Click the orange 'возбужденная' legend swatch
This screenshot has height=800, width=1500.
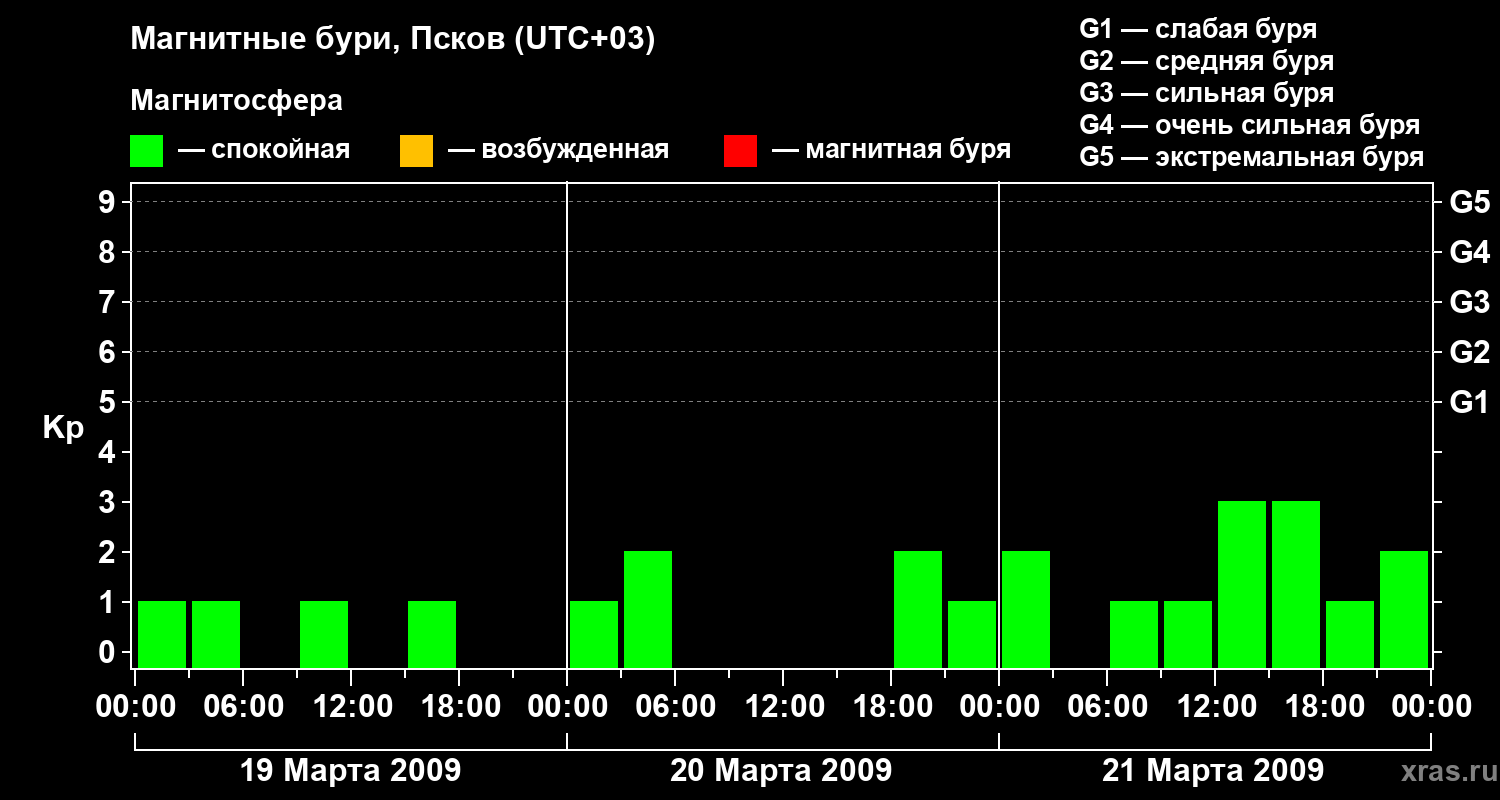pos(416,150)
